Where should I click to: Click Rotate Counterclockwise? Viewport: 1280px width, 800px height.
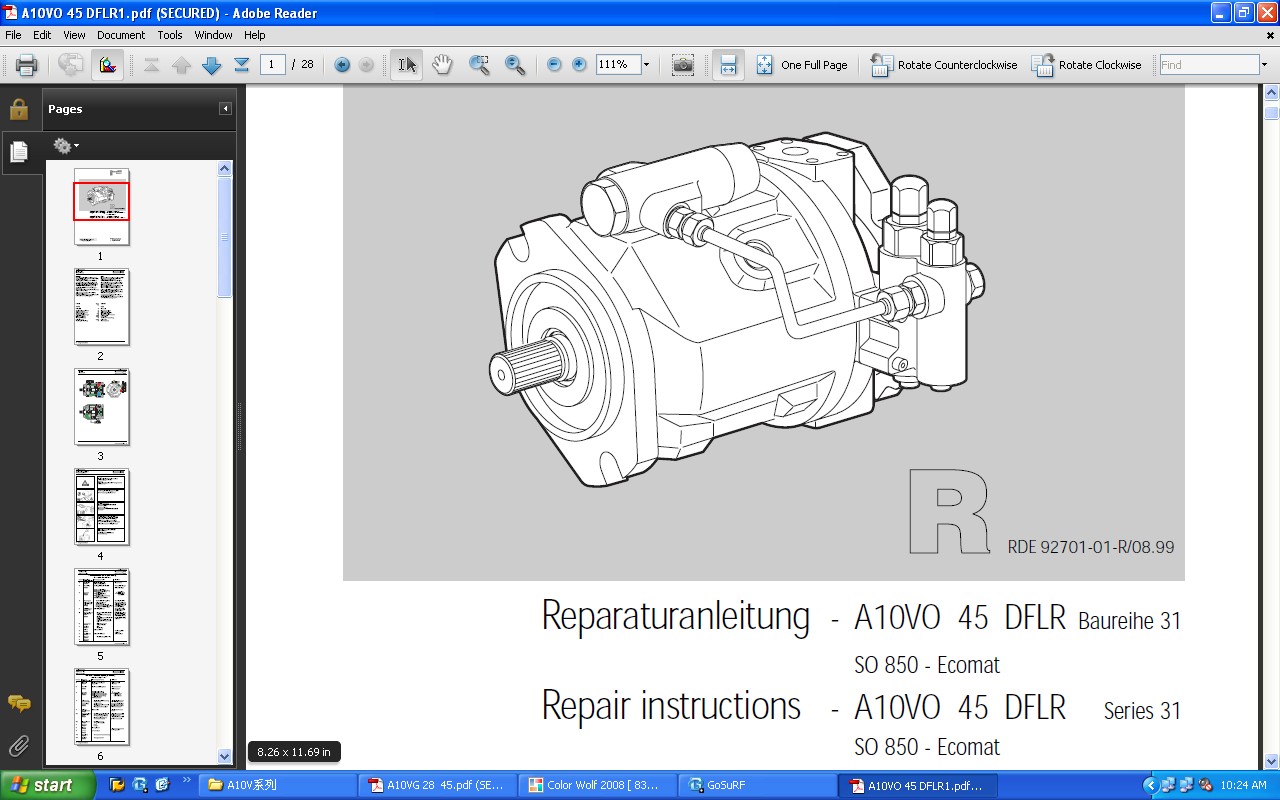[944, 65]
